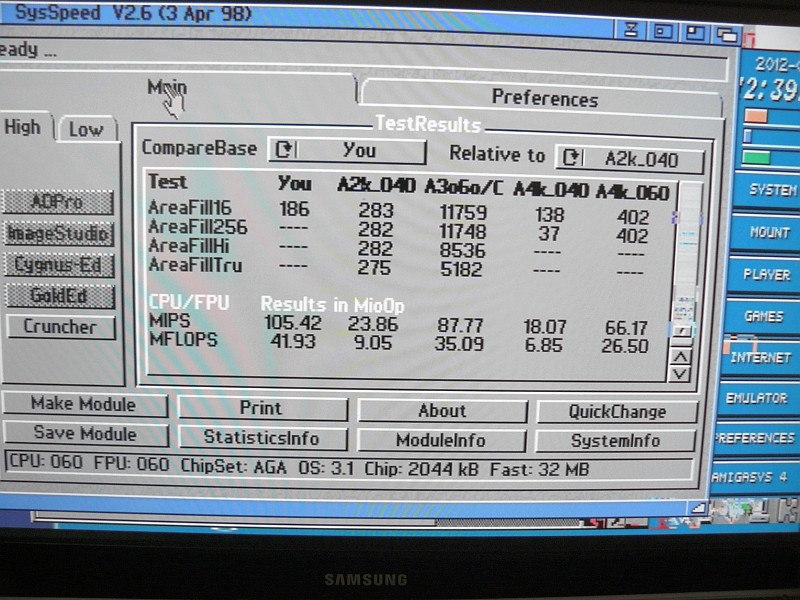Viewport: 800px width, 600px height.
Task: Click the Print button
Action: (x=262, y=409)
